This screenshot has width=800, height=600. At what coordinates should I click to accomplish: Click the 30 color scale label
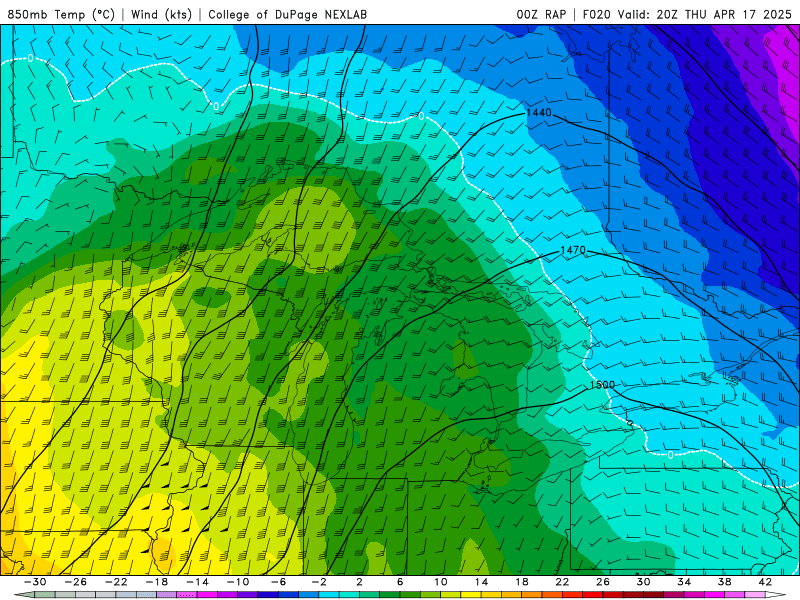pyautogui.click(x=643, y=582)
